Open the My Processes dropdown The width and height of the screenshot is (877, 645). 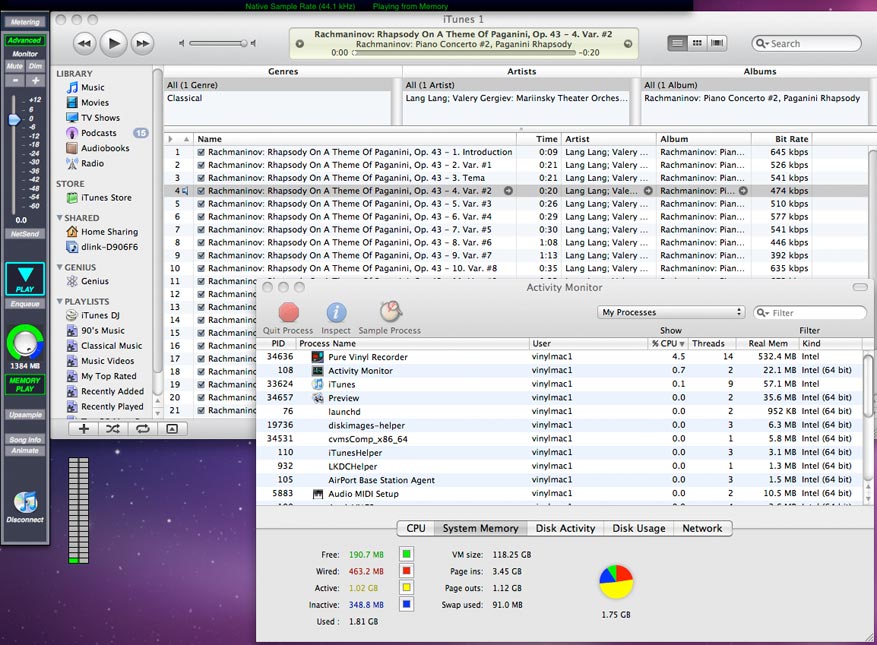(671, 312)
